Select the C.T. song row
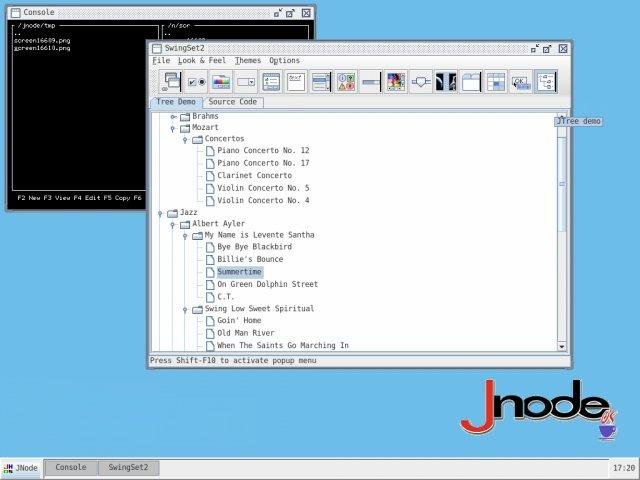640x480 pixels. [x=220, y=297]
